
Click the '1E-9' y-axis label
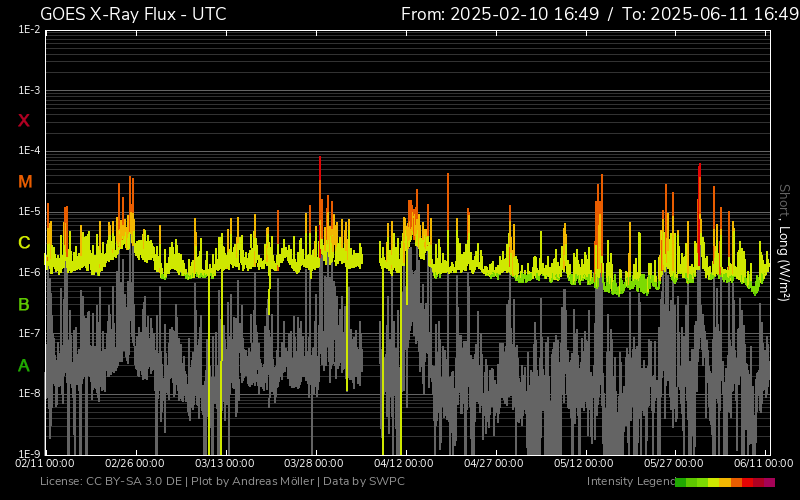click(30, 454)
